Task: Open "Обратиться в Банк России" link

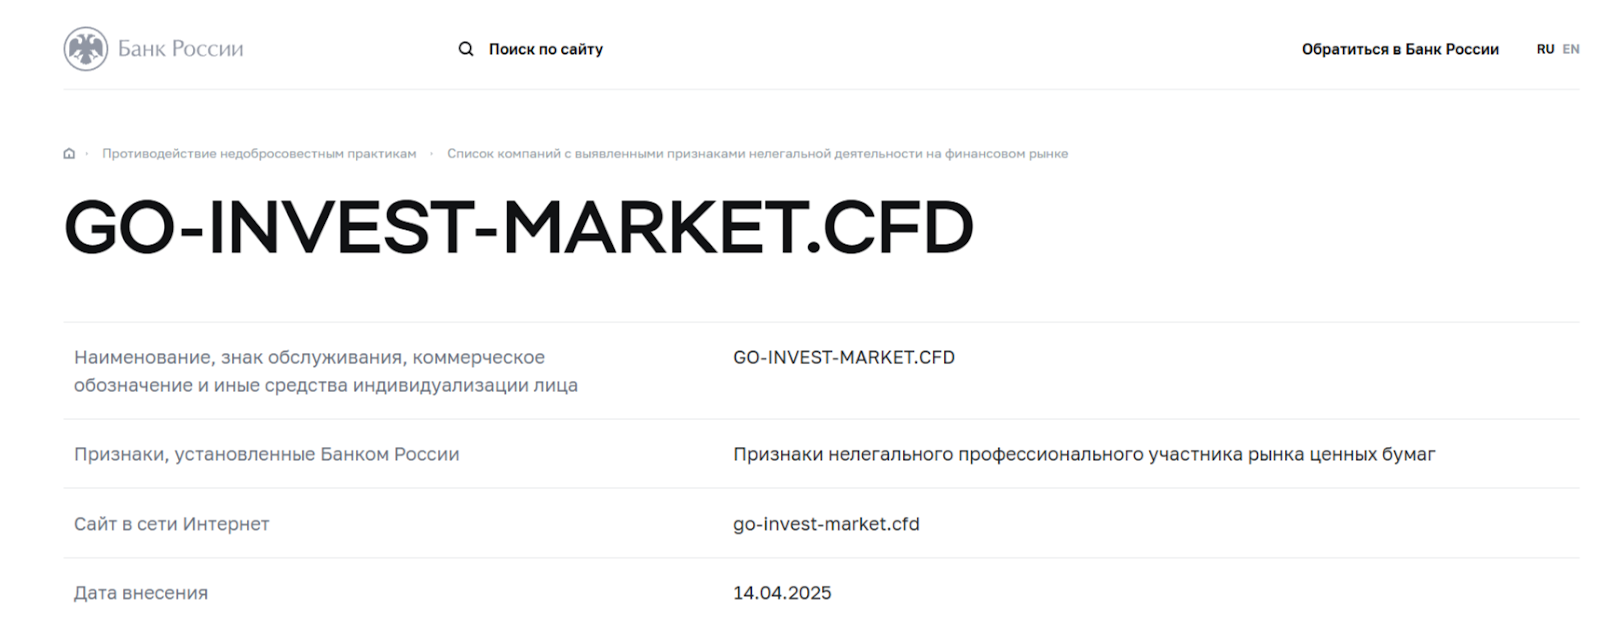Action: [1399, 49]
